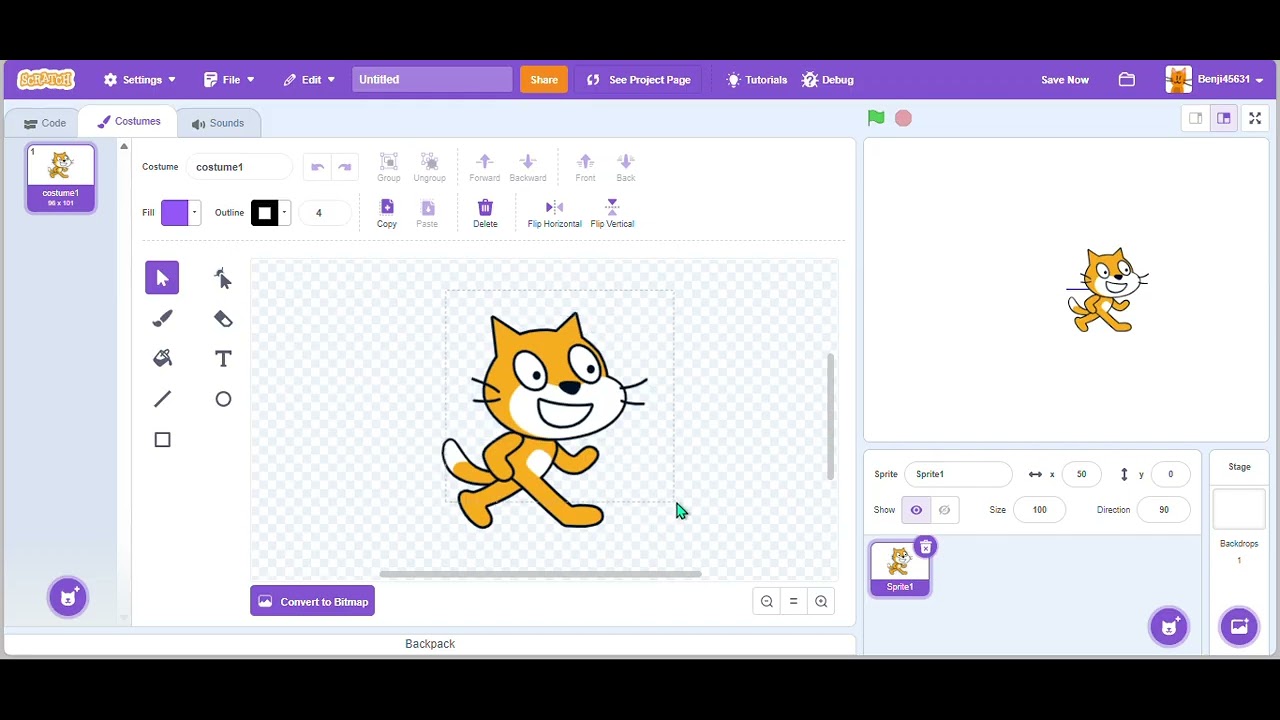Select the Reshape tool
Viewport: 1280px width, 720px height.
[x=223, y=278]
